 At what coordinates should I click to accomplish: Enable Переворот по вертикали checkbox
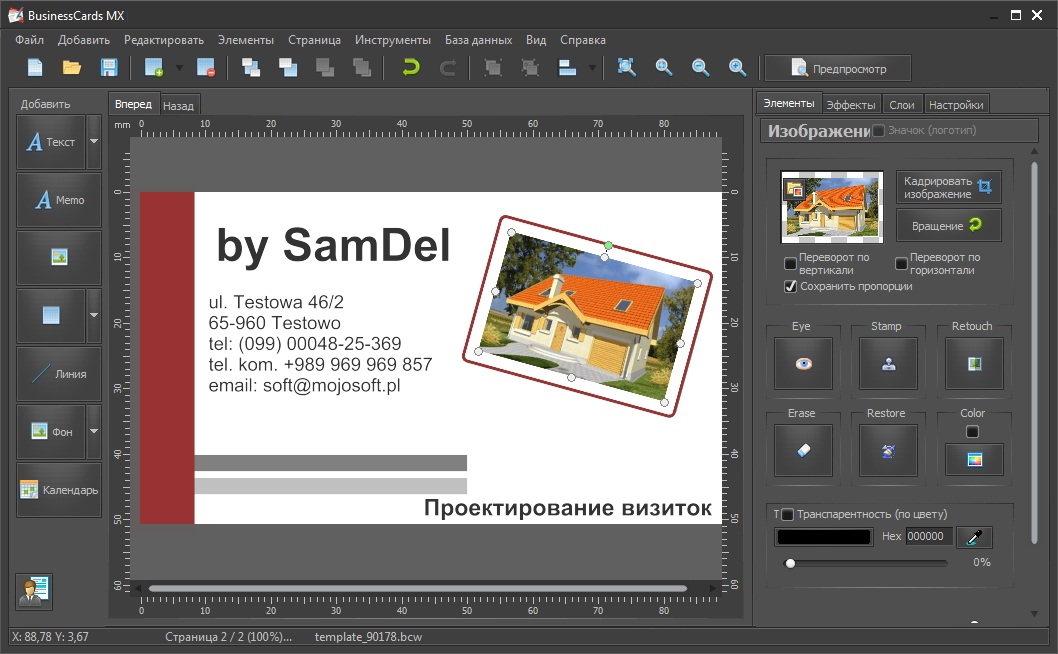pos(791,264)
